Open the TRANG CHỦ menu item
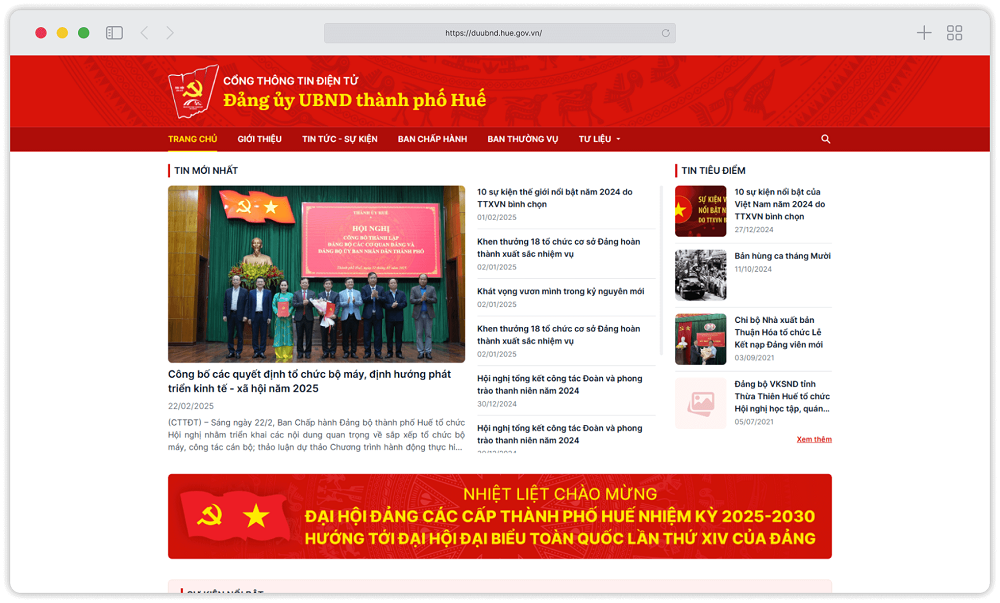Viewport: 1000px width, 603px height. click(x=192, y=139)
